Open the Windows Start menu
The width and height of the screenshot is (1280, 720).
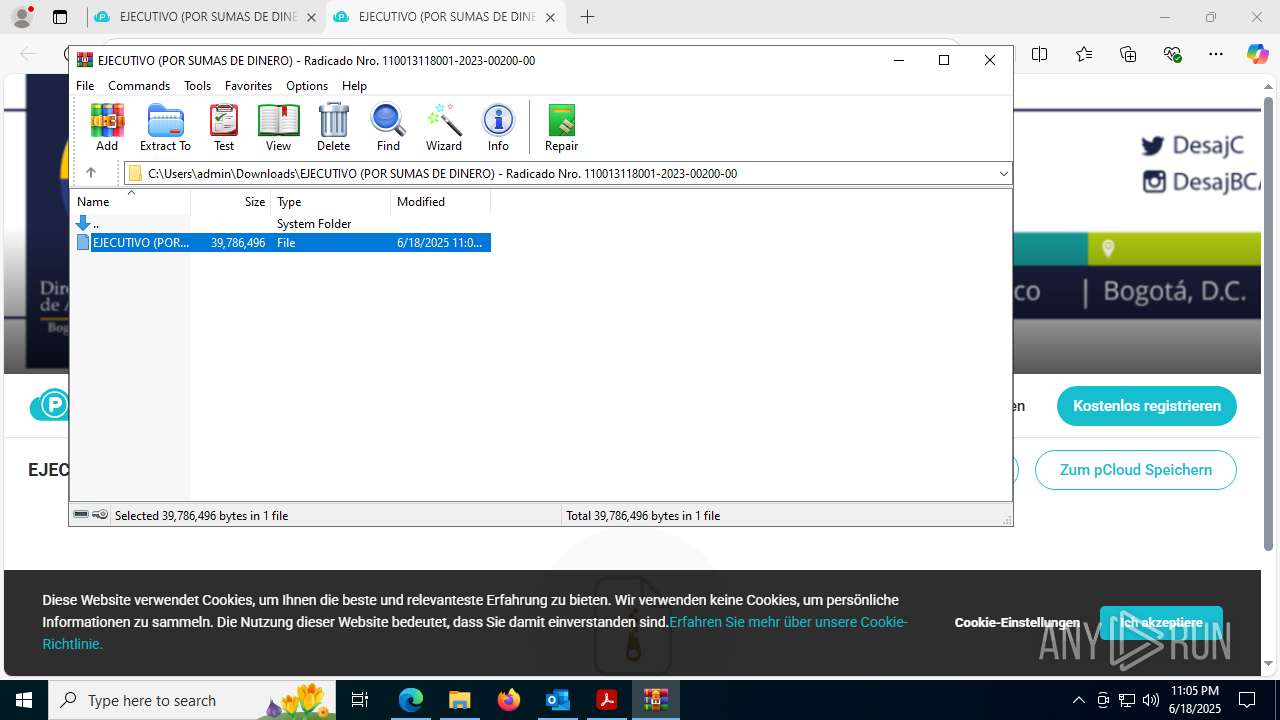click(x=24, y=700)
